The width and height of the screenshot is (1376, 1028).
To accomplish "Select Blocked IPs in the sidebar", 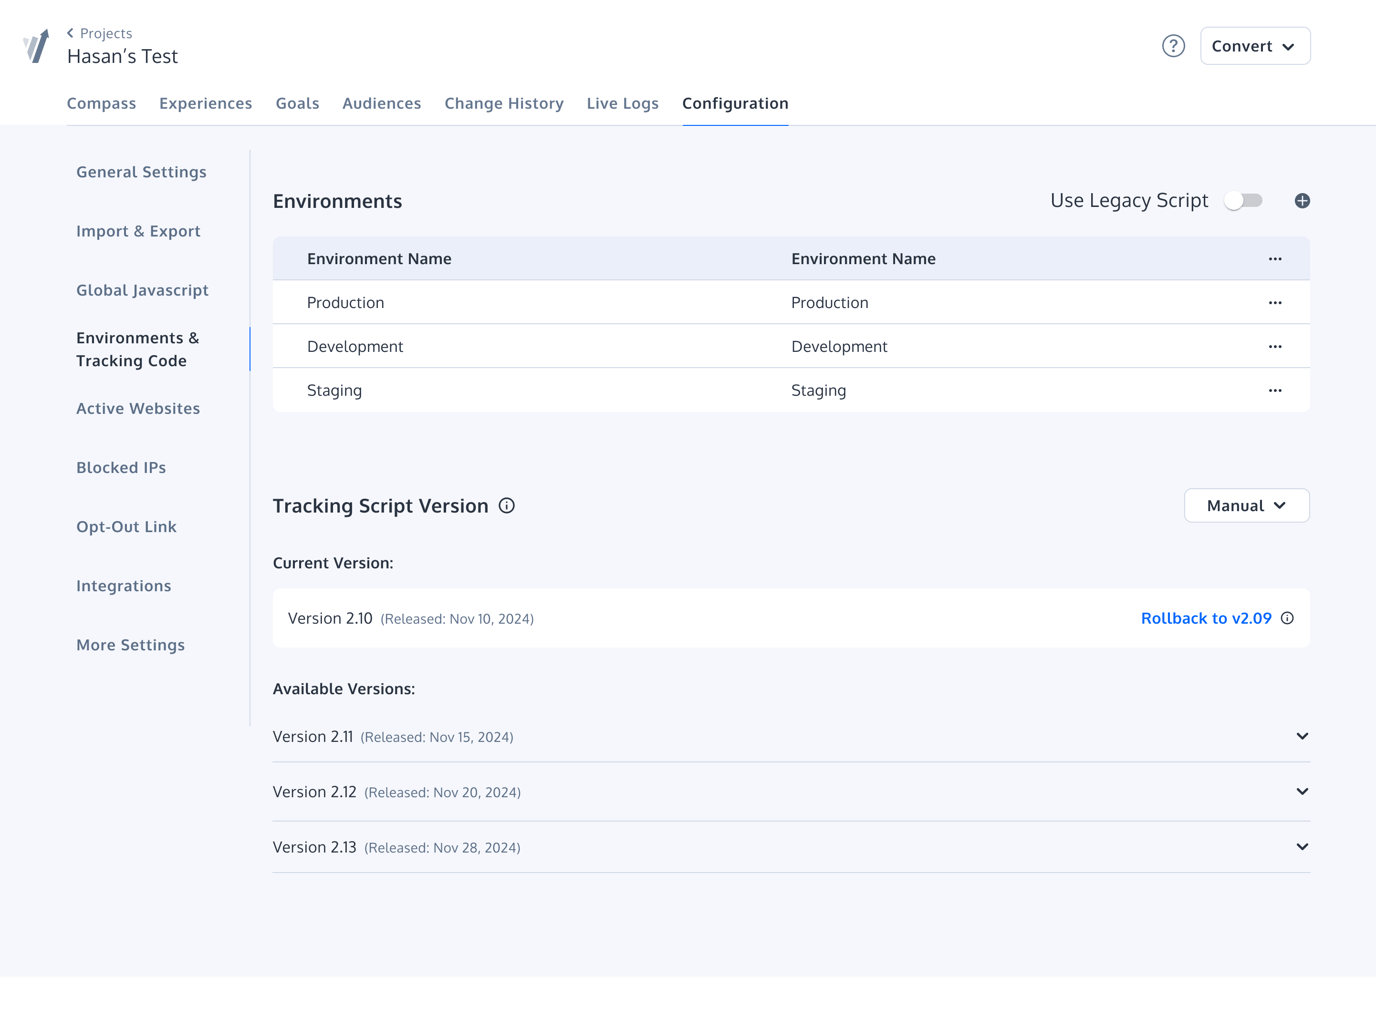I will coord(121,467).
